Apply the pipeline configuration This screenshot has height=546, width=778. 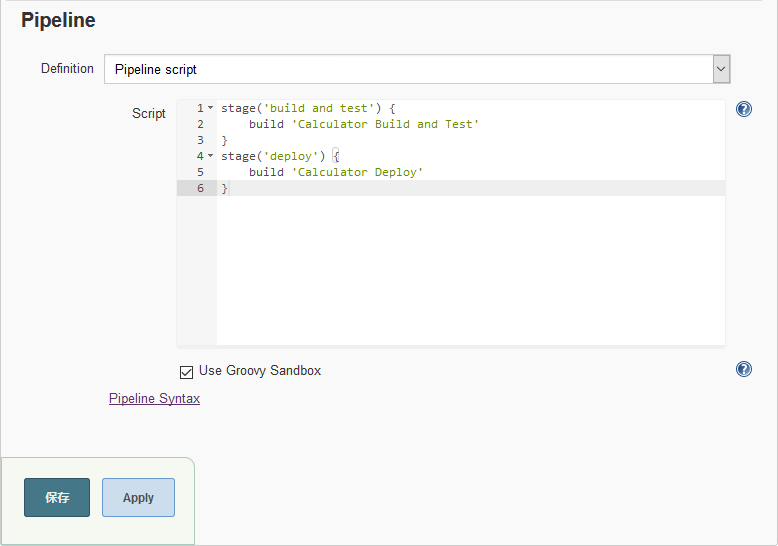pos(138,497)
